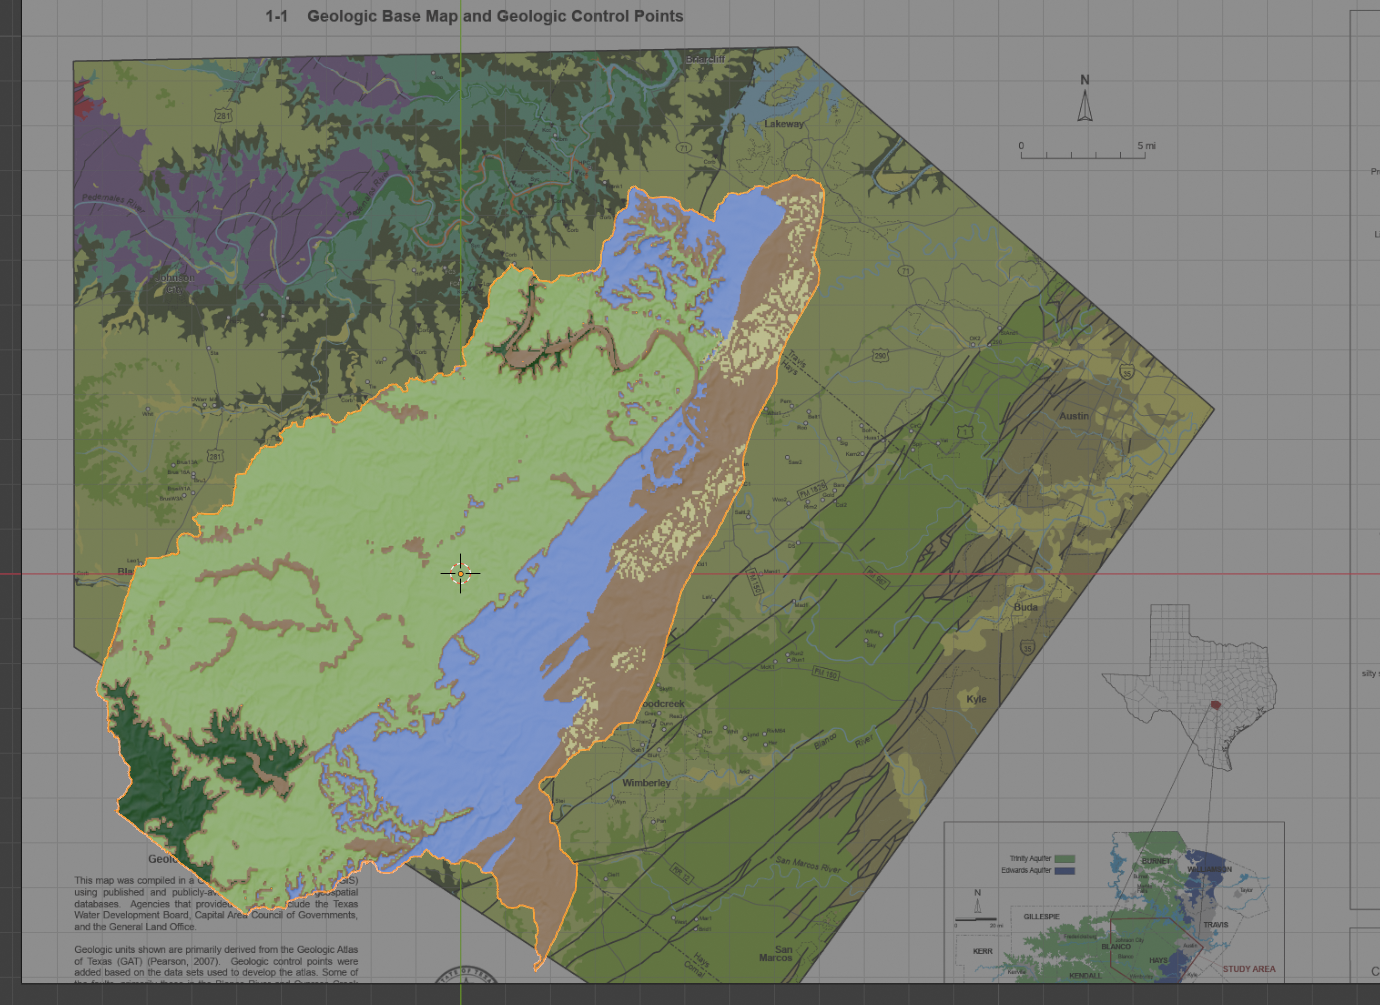Click the 5 mi scale bar
Viewport: 1380px width, 1005px height.
pos(1086,154)
